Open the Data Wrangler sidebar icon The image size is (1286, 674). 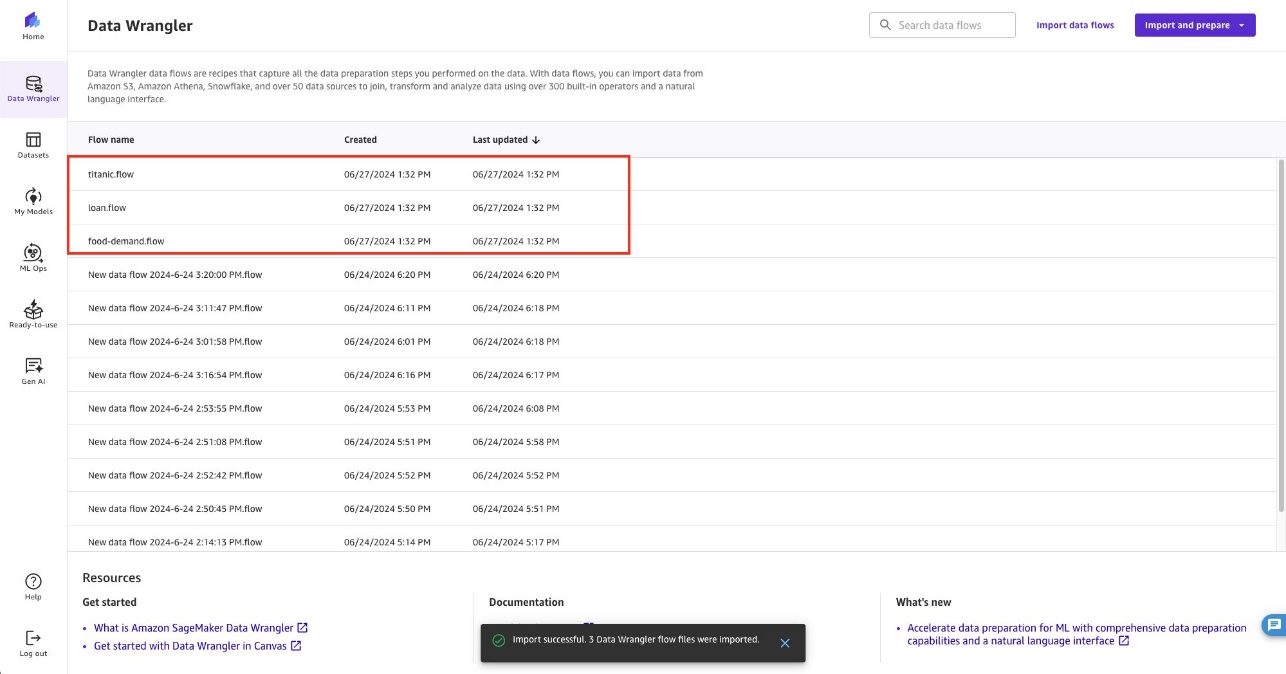[x=33, y=88]
